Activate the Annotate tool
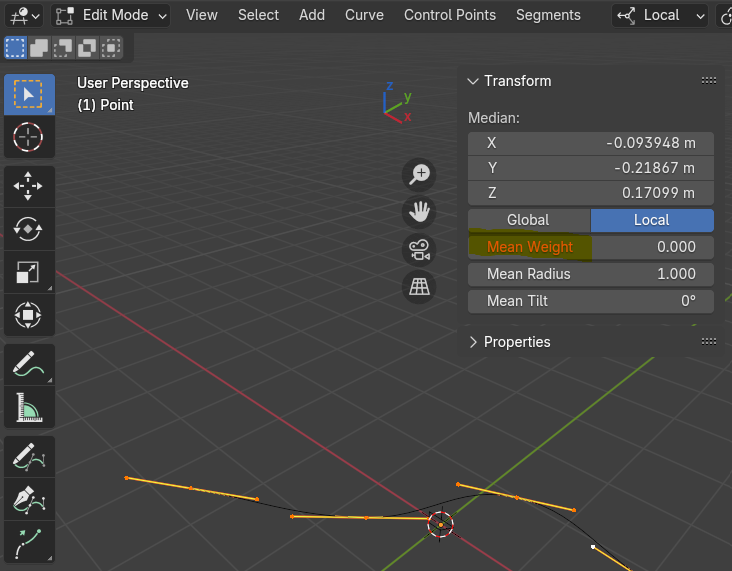The width and height of the screenshot is (732, 571). pos(29,365)
